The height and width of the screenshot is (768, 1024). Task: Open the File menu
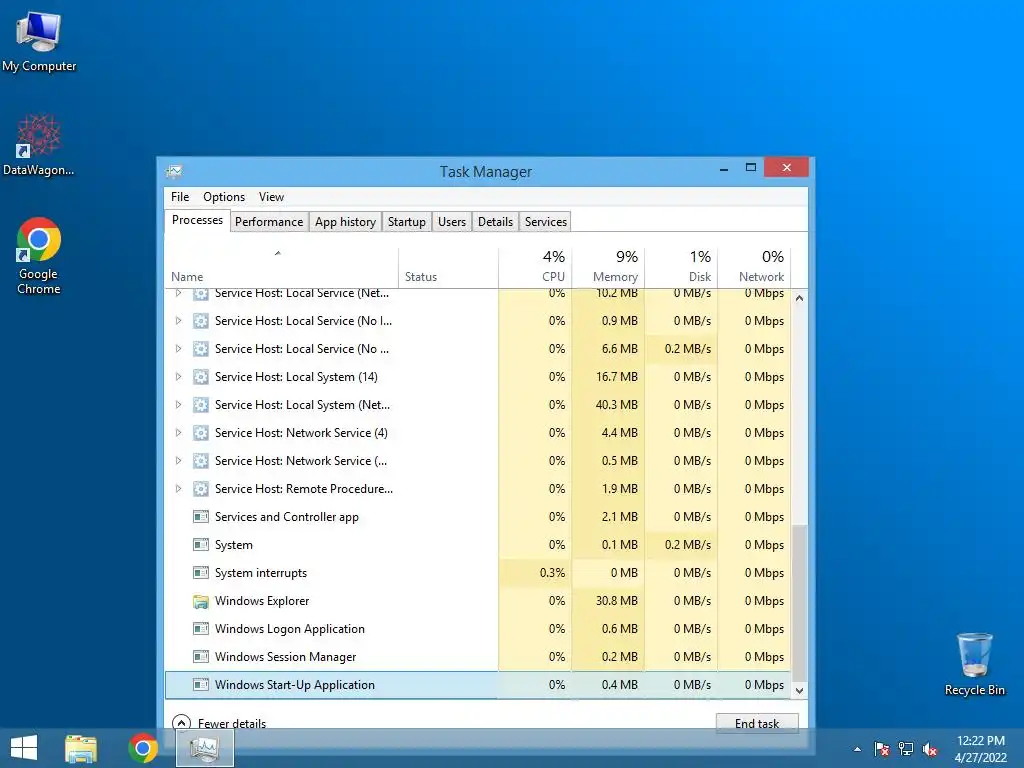click(180, 197)
